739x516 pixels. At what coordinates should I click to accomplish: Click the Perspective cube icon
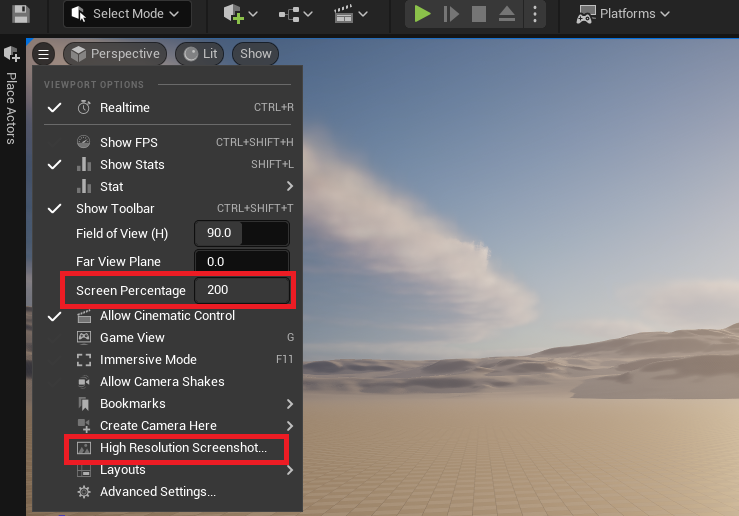[78, 54]
